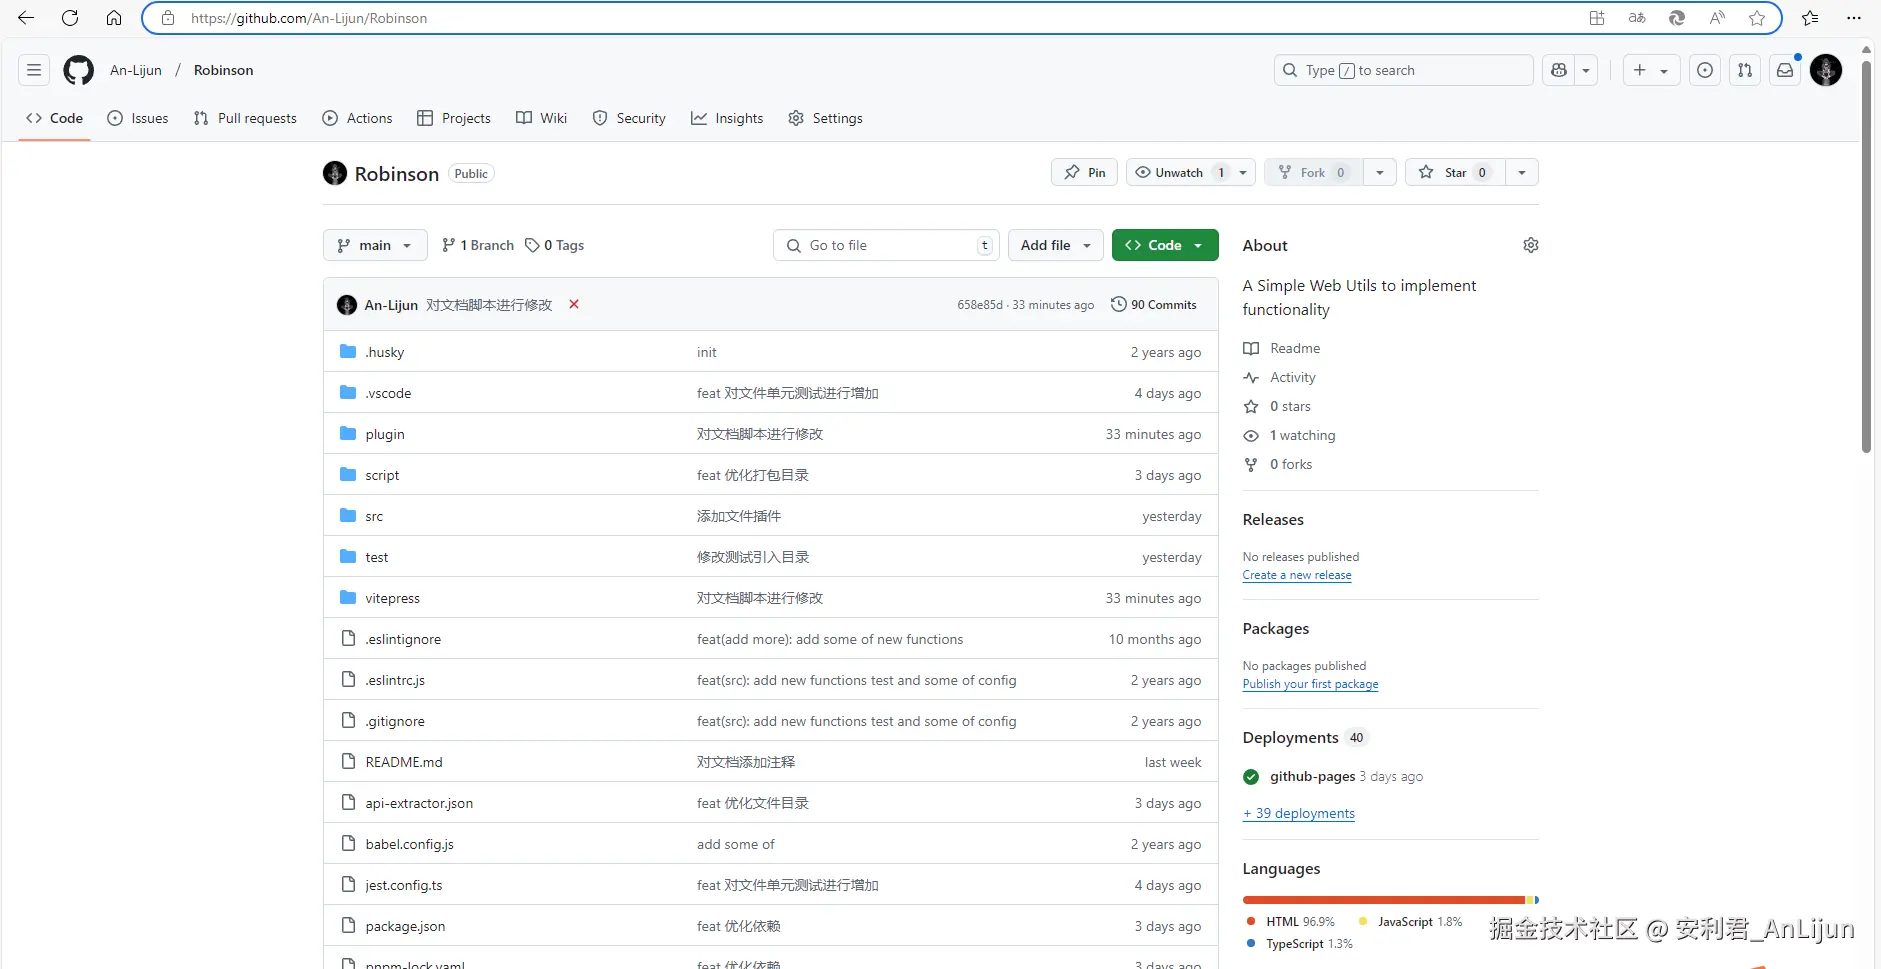Open the split screen browser icon
The height and width of the screenshot is (969, 1881).
pyautogui.click(x=1597, y=18)
